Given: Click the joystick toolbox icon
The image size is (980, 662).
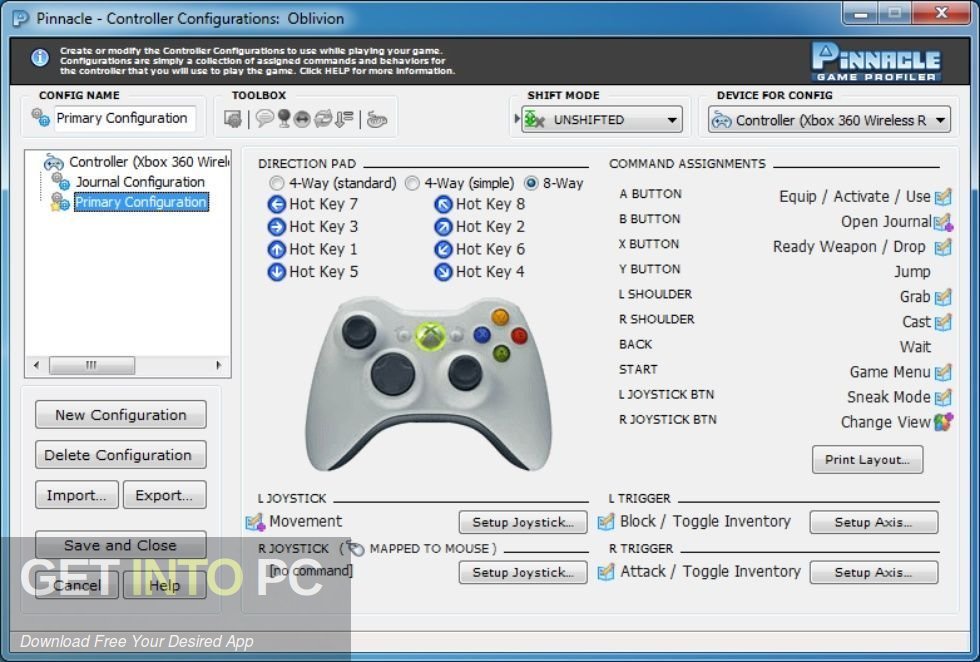Looking at the screenshot, I should coord(284,118).
